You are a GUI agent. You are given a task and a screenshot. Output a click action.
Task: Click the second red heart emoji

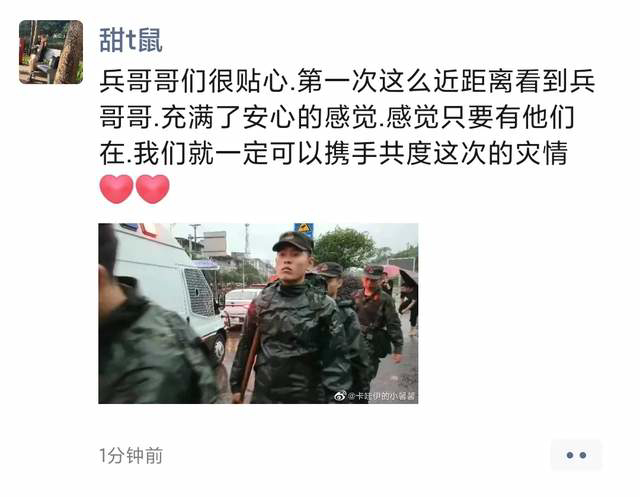[x=152, y=189]
